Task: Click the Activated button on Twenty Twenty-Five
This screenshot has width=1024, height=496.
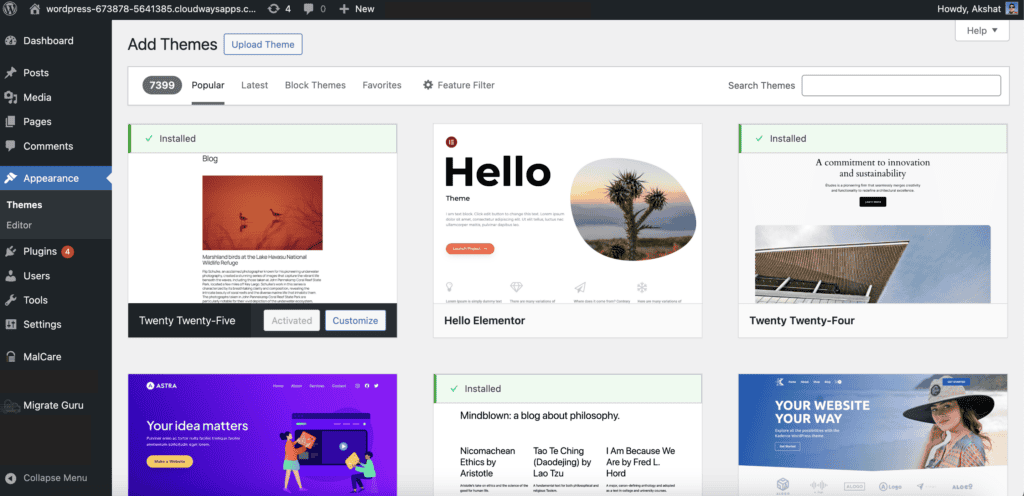Action: coord(292,320)
